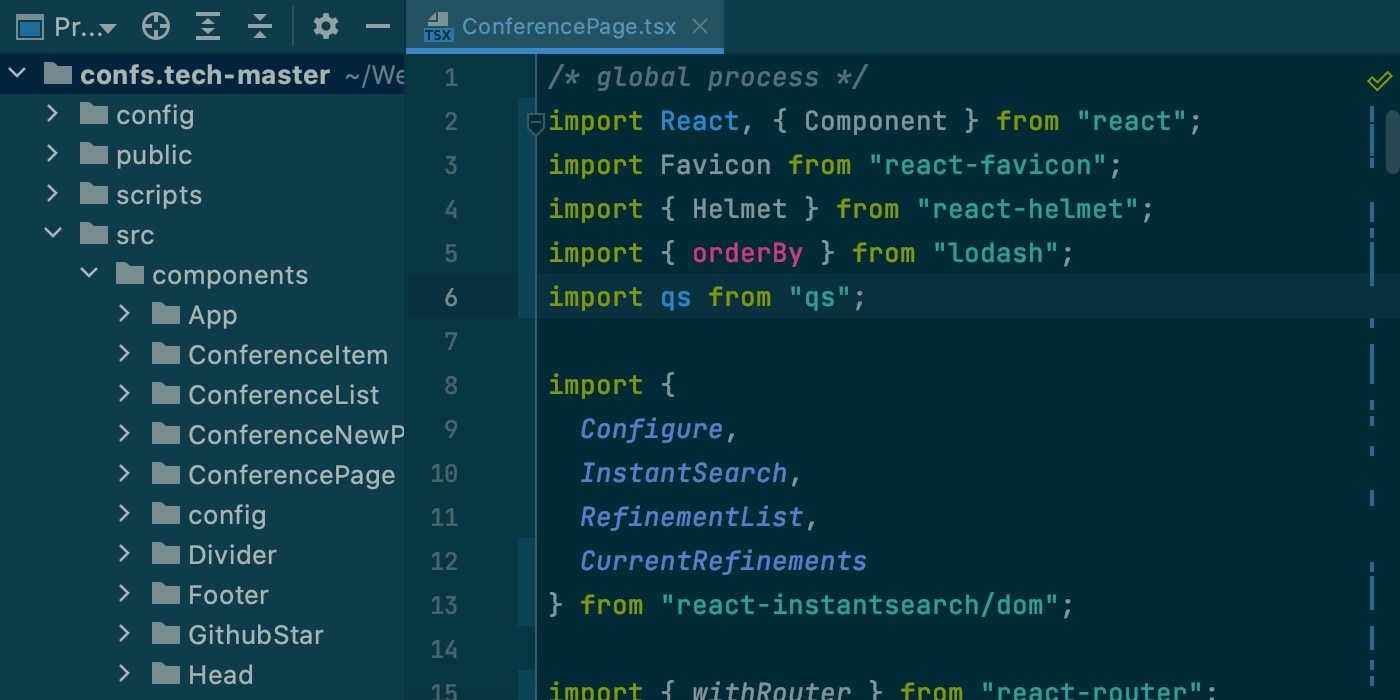The image size is (1400, 700).
Task: Expand the ConferenceNewP folder
Action: click(125, 435)
